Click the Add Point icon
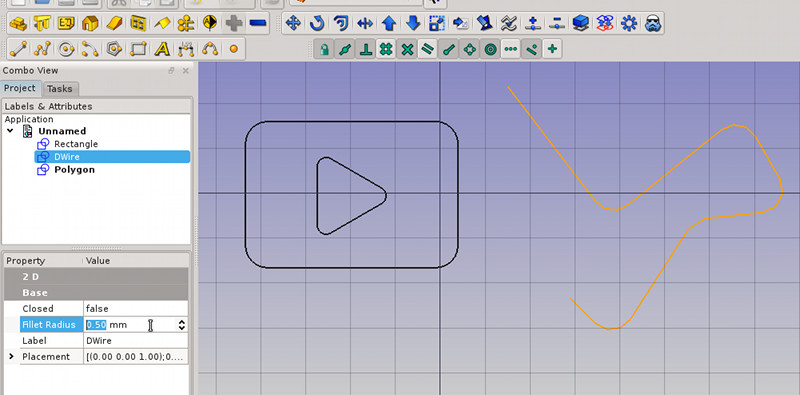Screen dimensions: 800x395 pos(533,23)
